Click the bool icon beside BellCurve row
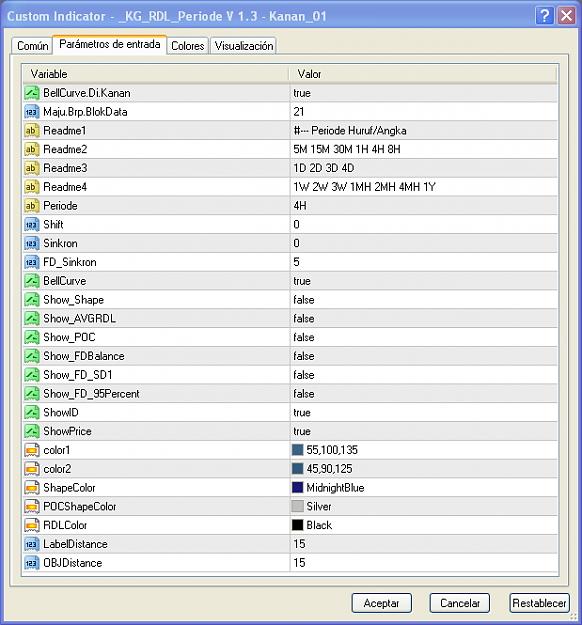582x625 pixels. click(31, 281)
